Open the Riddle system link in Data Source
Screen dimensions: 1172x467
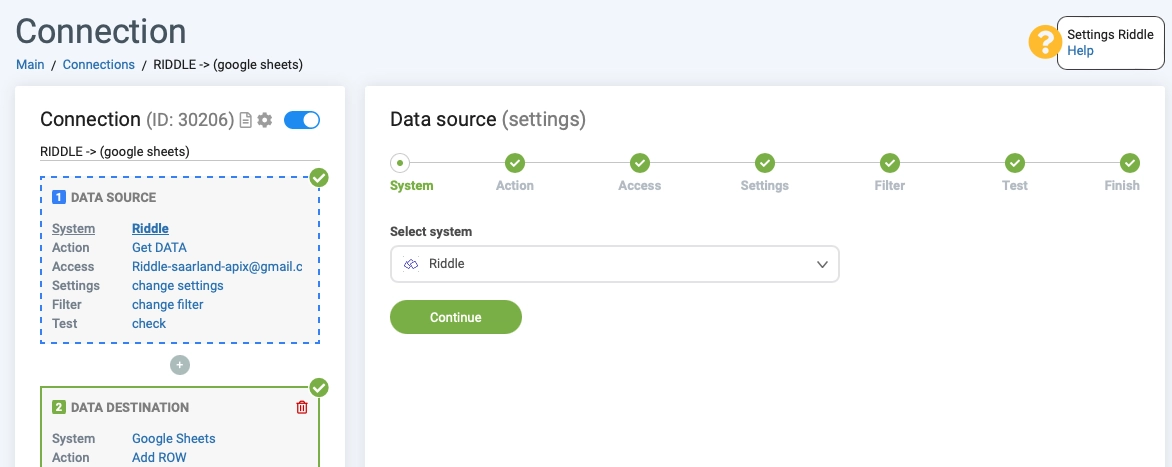150,229
